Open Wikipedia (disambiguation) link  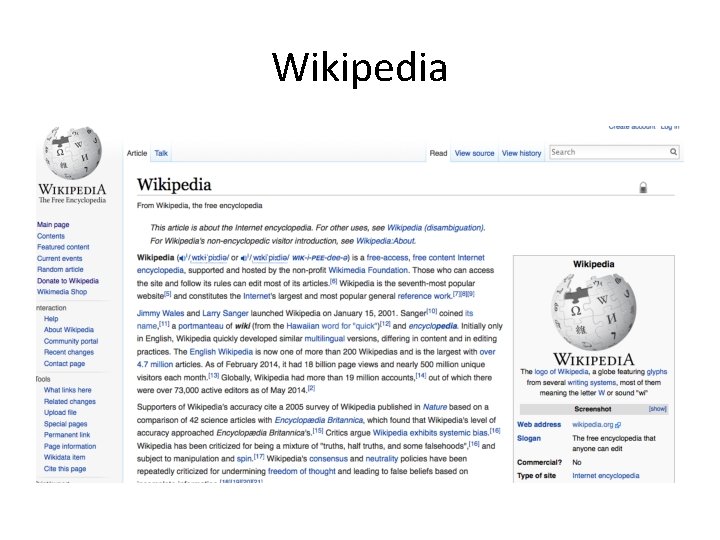point(435,228)
